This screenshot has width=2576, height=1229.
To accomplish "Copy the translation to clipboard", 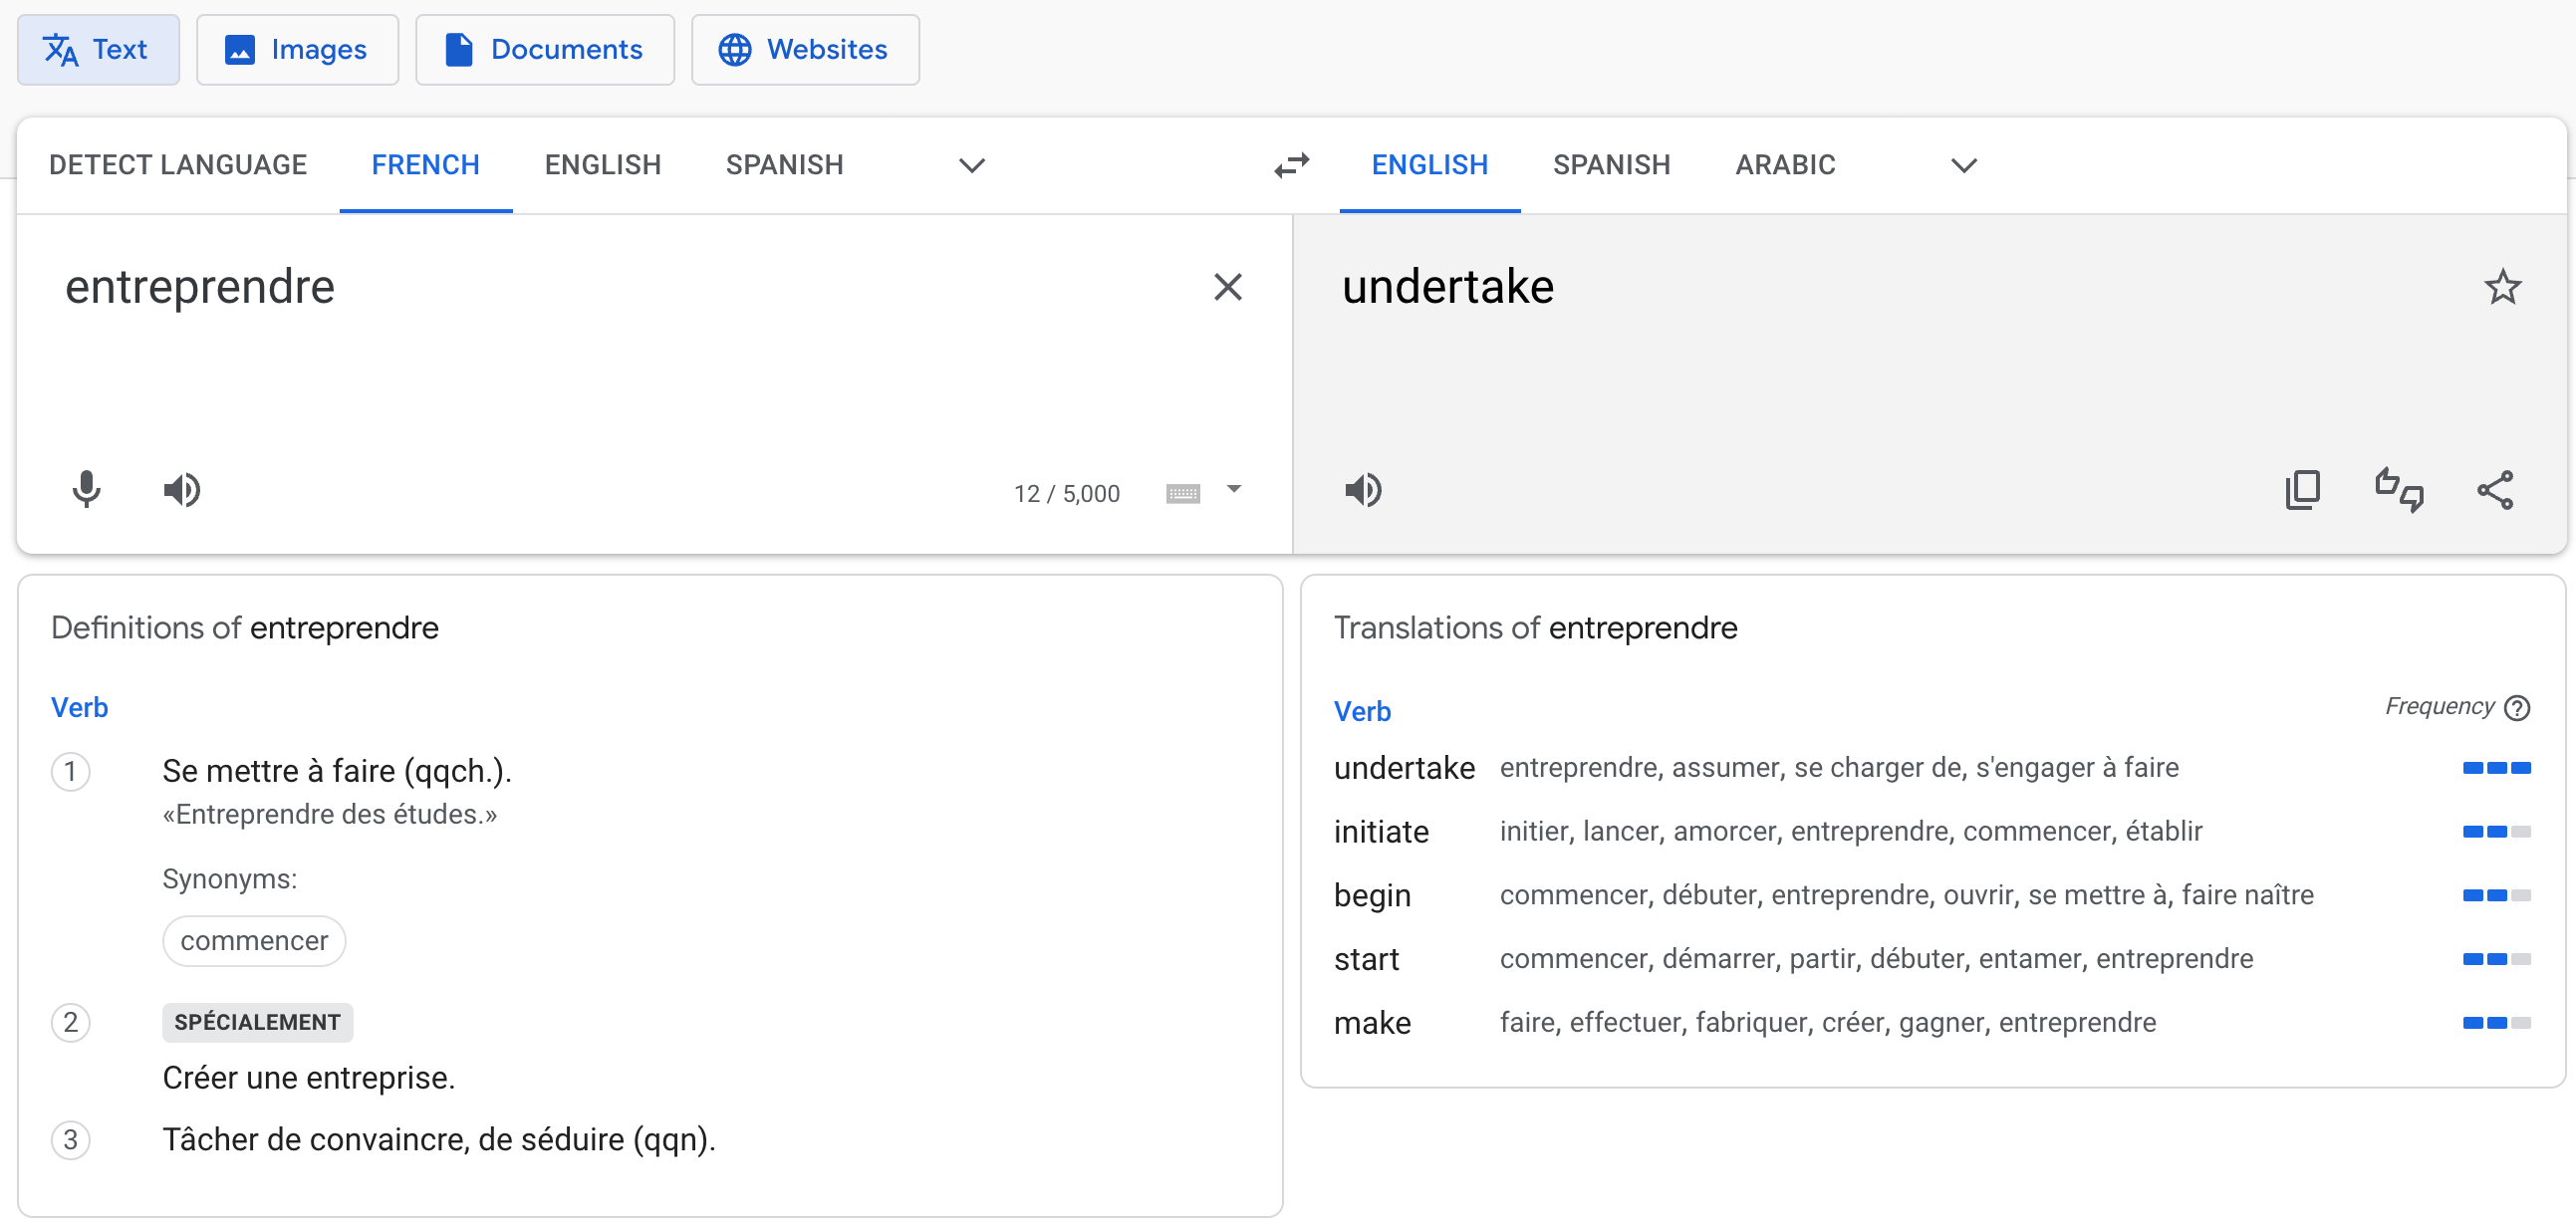I will (2302, 490).
